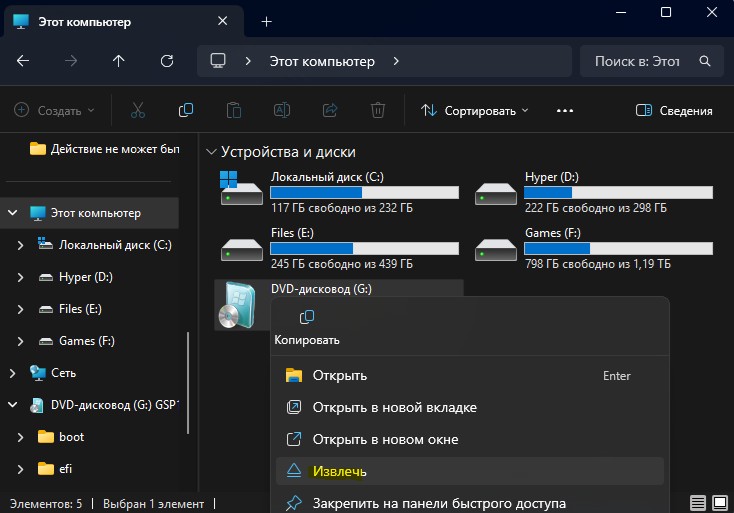This screenshot has width=734, height=513.
Task: Select the Hyper (D:) drive icon
Action: 495,193
